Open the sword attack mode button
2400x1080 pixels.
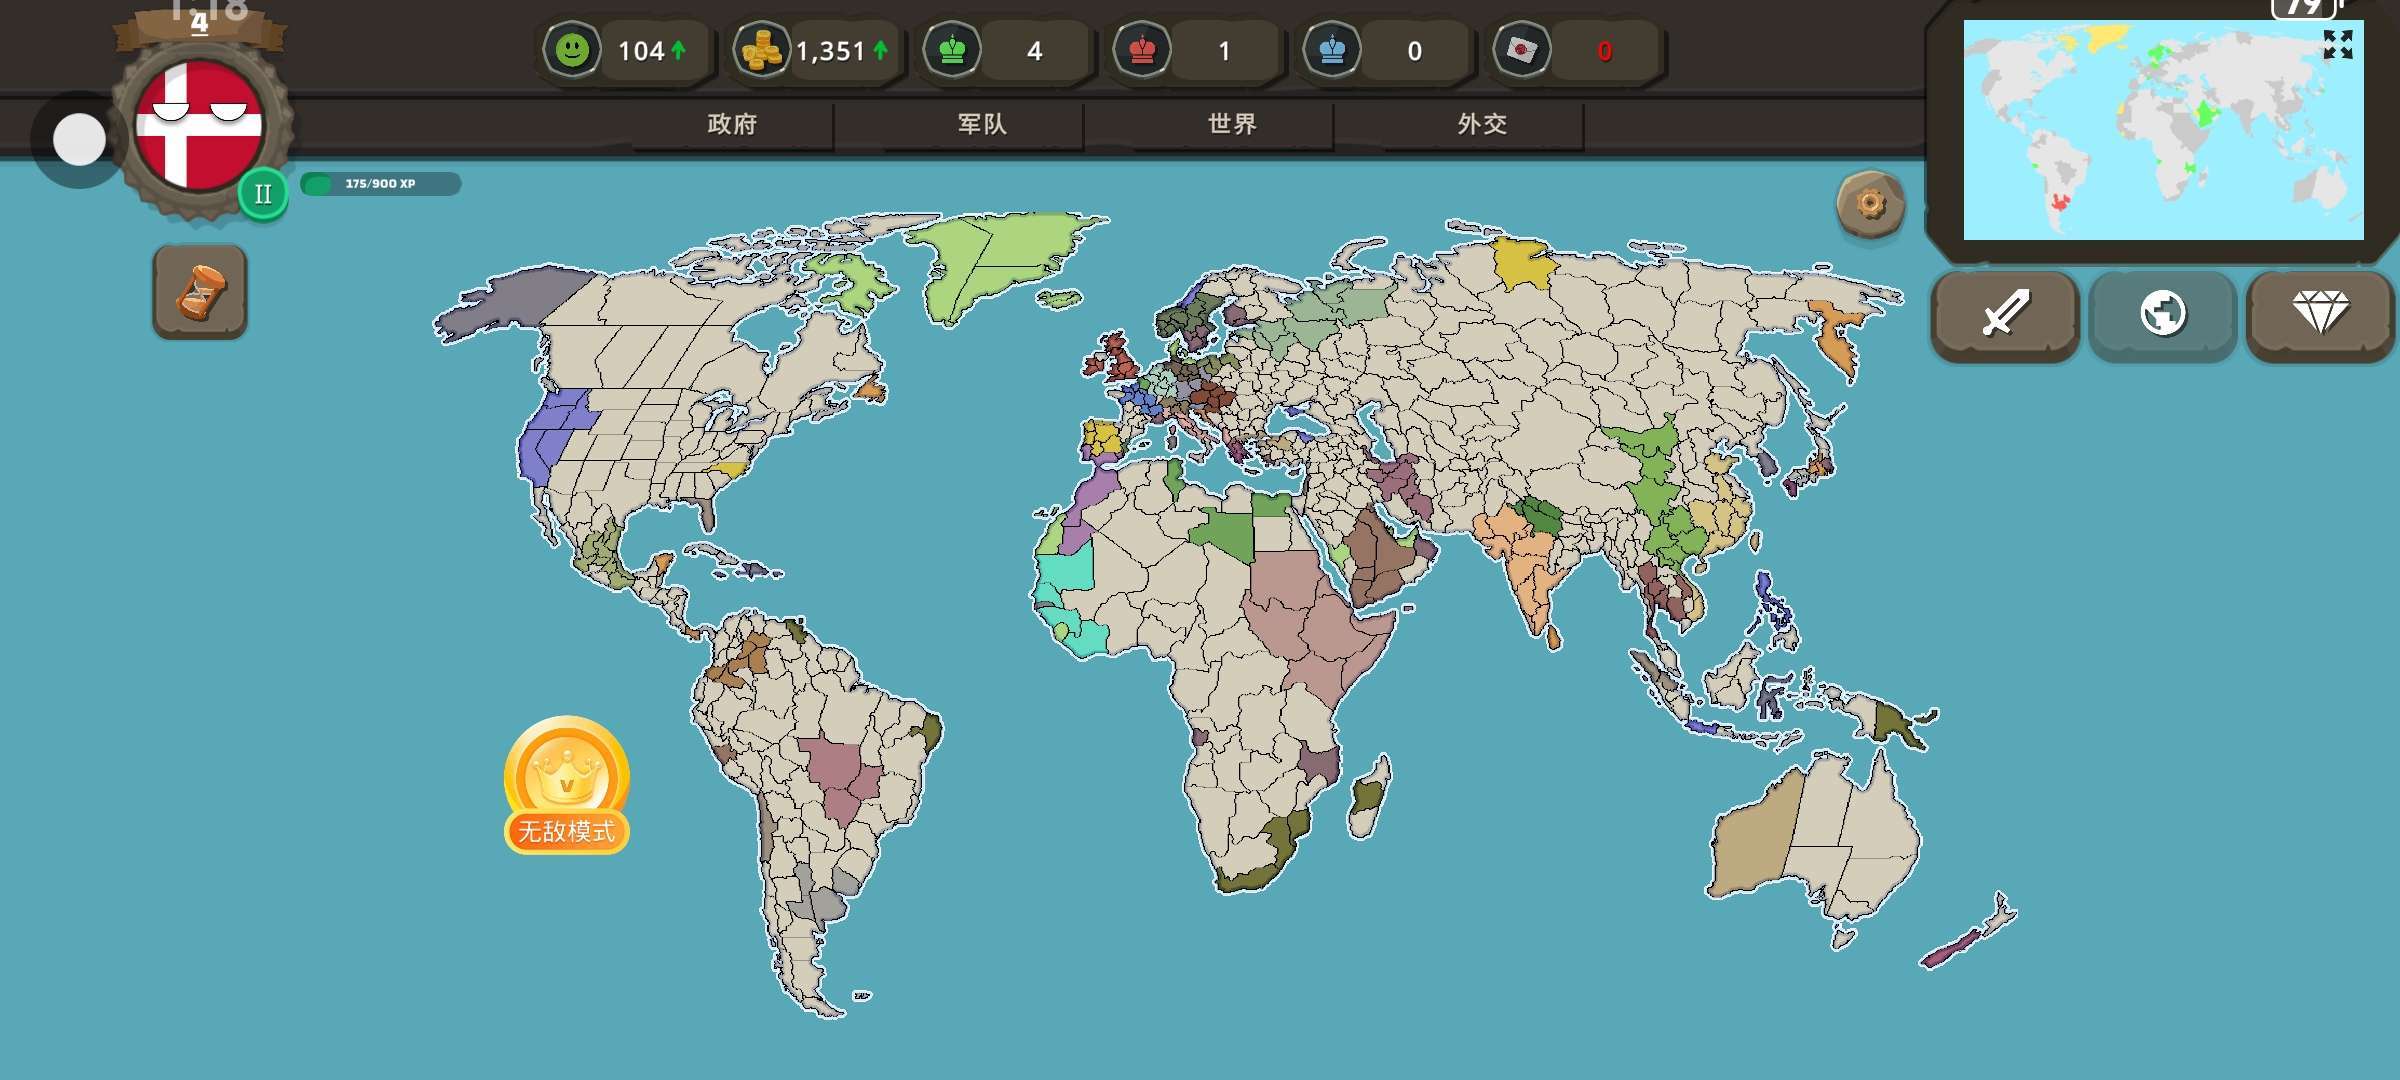(2005, 314)
